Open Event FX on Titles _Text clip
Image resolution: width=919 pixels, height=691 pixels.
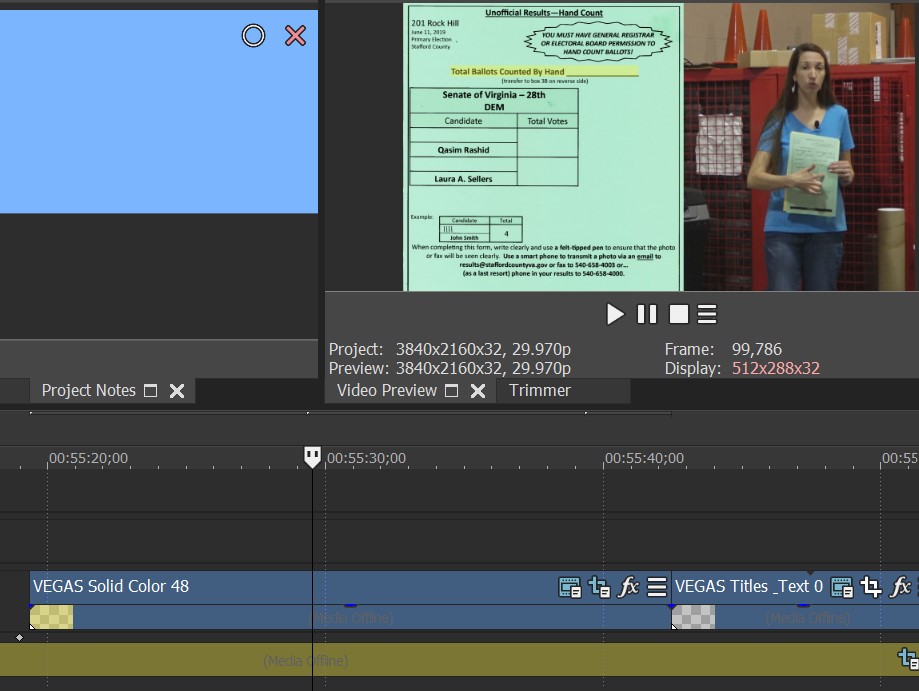click(900, 587)
